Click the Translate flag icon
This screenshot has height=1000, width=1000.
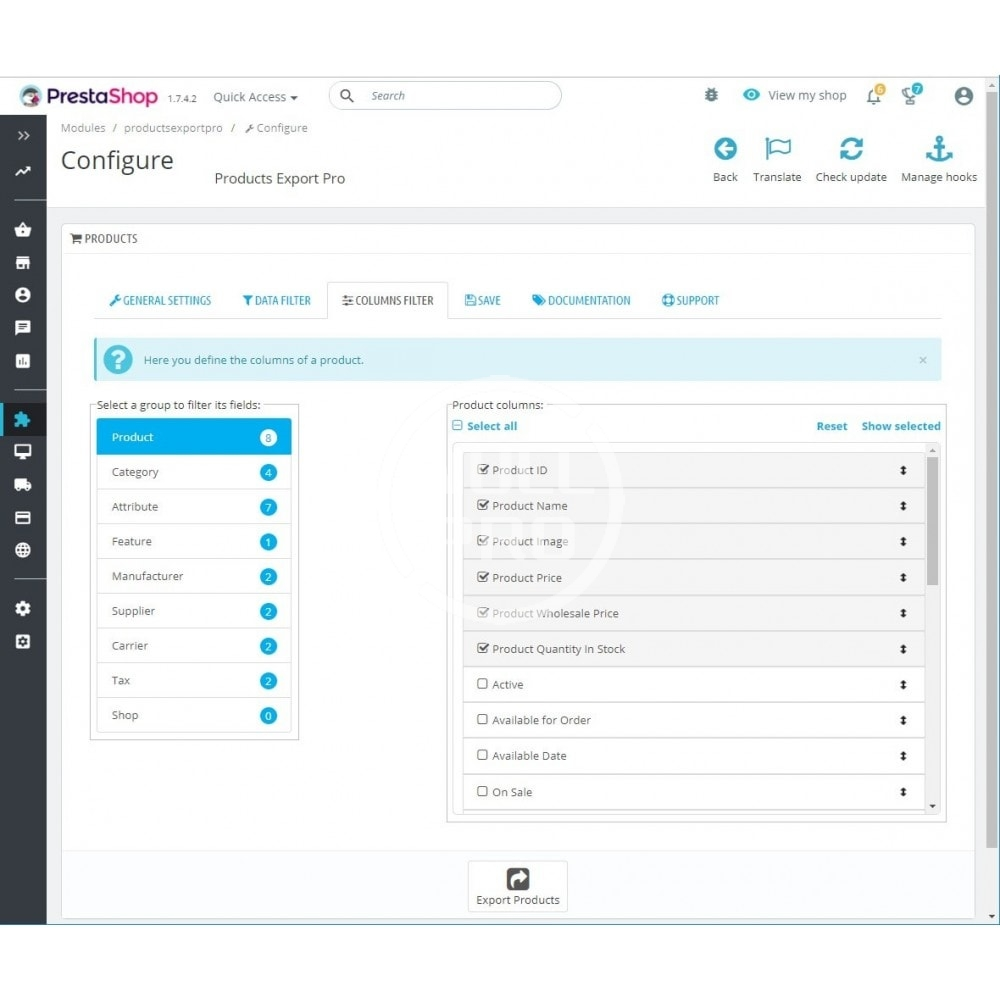point(777,150)
